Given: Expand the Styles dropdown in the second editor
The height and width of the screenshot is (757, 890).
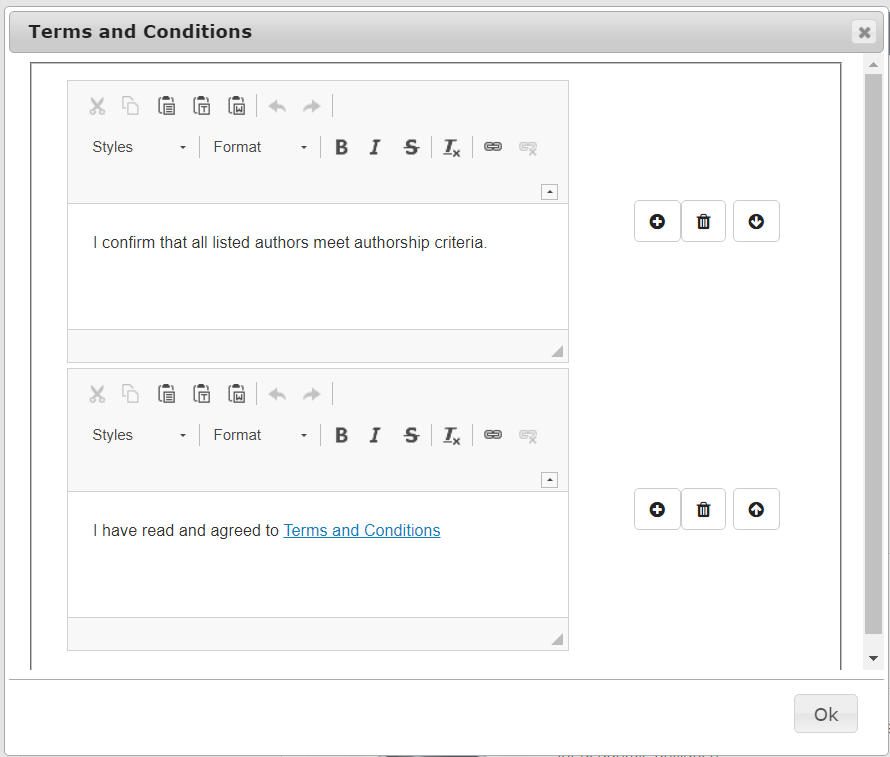Looking at the screenshot, I should [139, 435].
